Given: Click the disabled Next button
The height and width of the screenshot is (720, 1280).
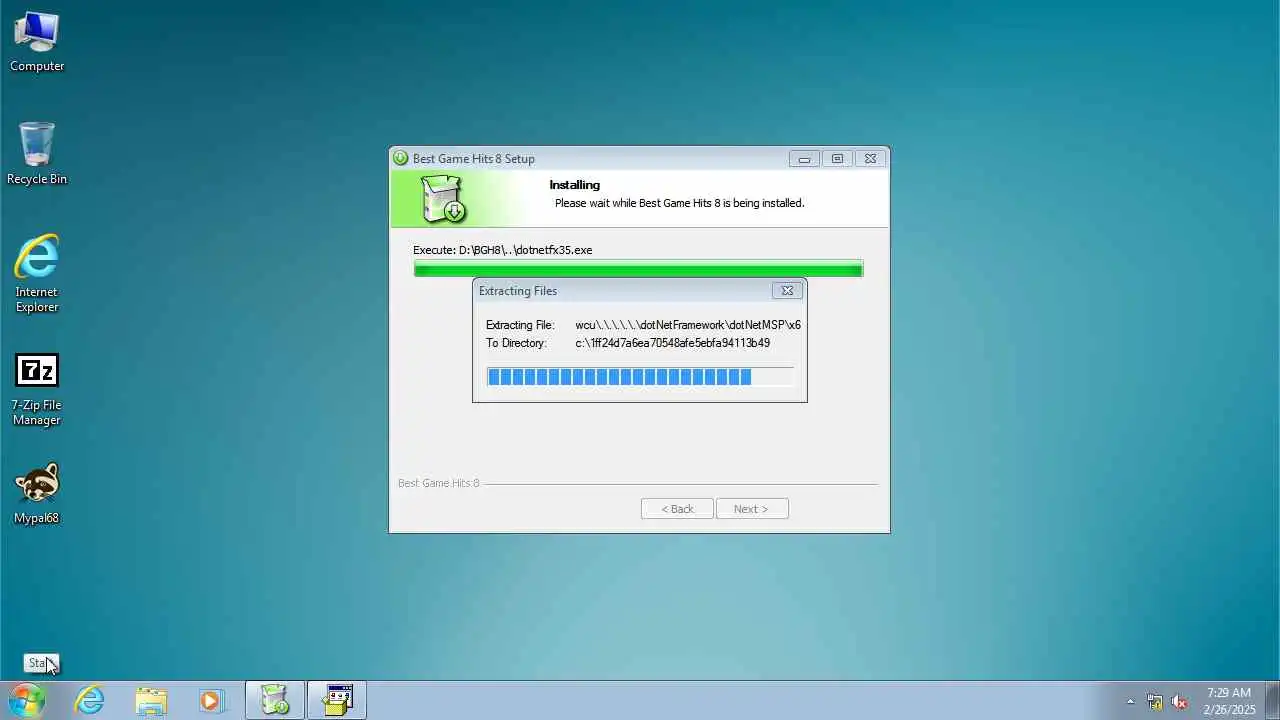Looking at the screenshot, I should point(752,509).
